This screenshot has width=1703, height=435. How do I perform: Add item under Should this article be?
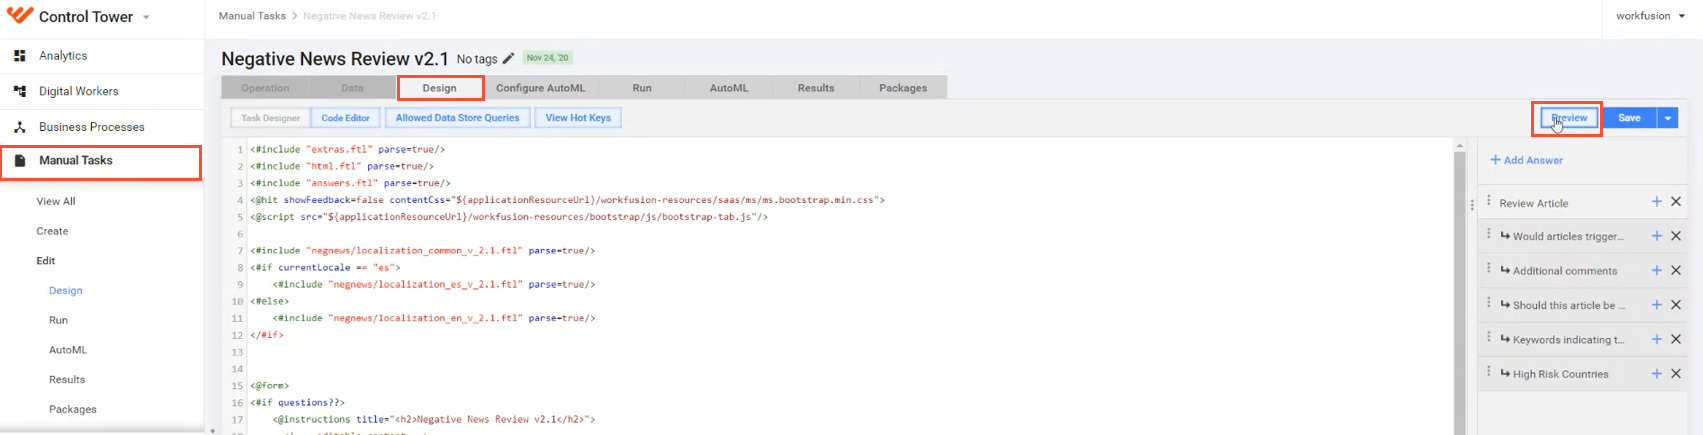click(1656, 305)
